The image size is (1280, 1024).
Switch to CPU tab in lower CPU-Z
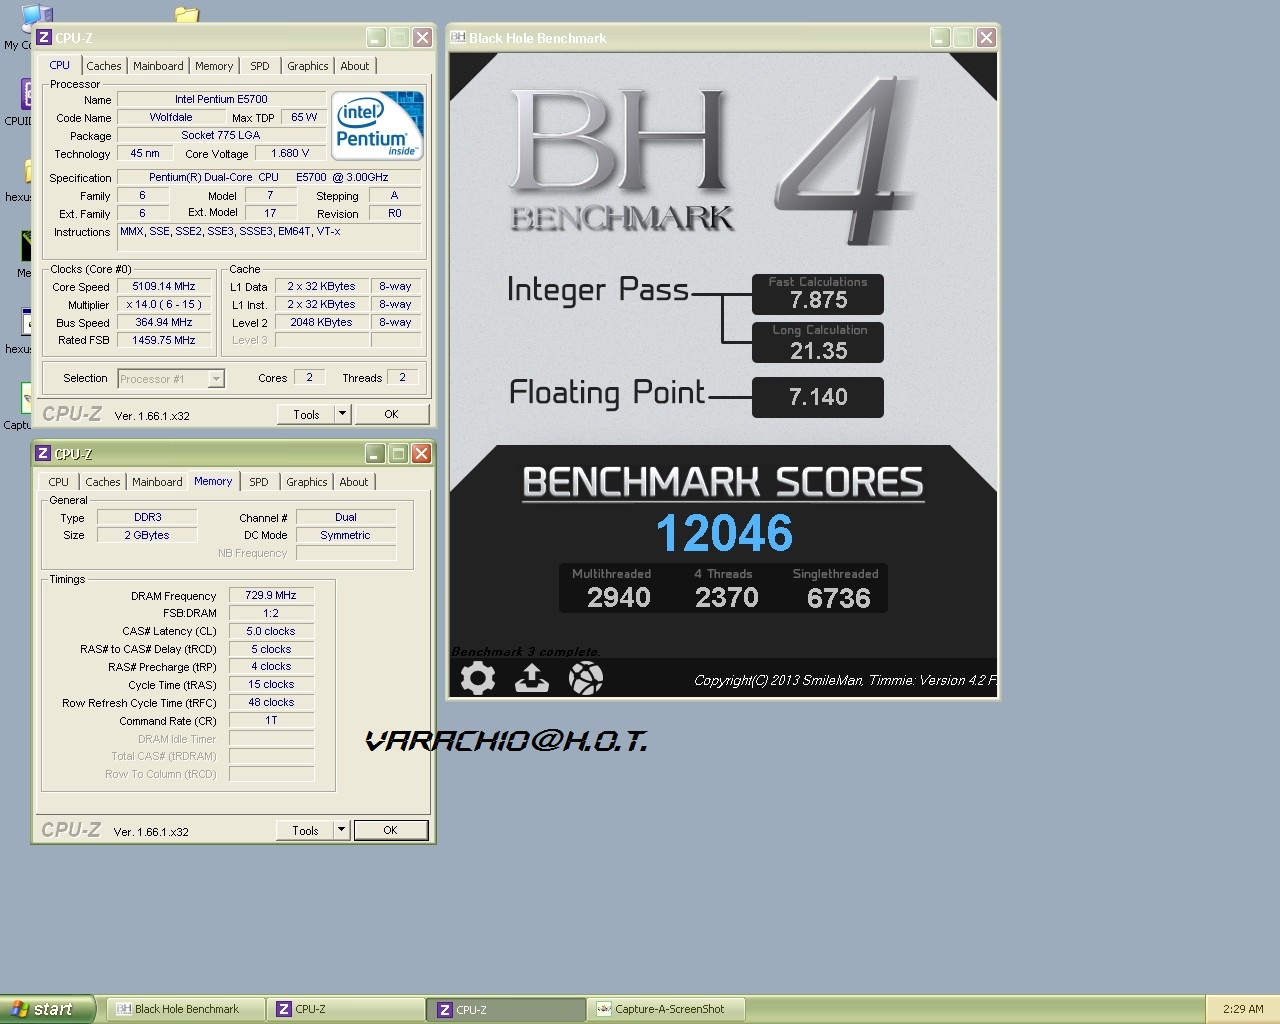pos(59,482)
